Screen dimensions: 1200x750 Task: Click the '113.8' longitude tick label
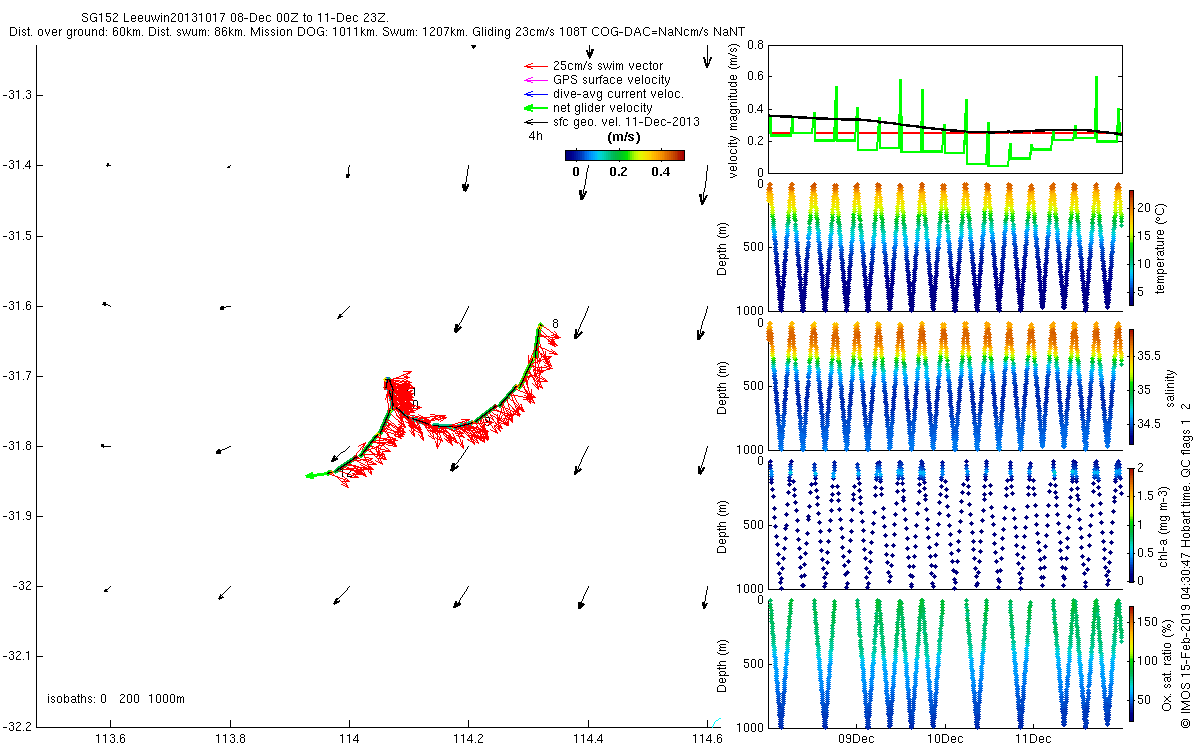tap(230, 739)
